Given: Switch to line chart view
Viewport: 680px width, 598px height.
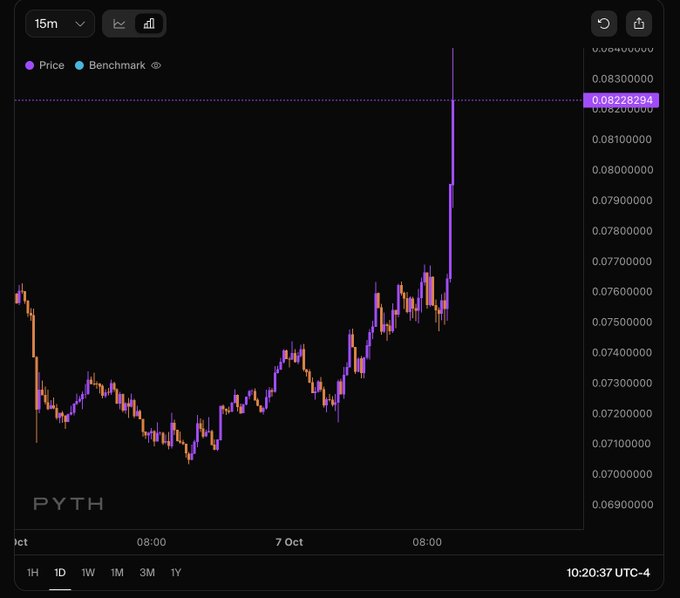Looking at the screenshot, I should (119, 24).
